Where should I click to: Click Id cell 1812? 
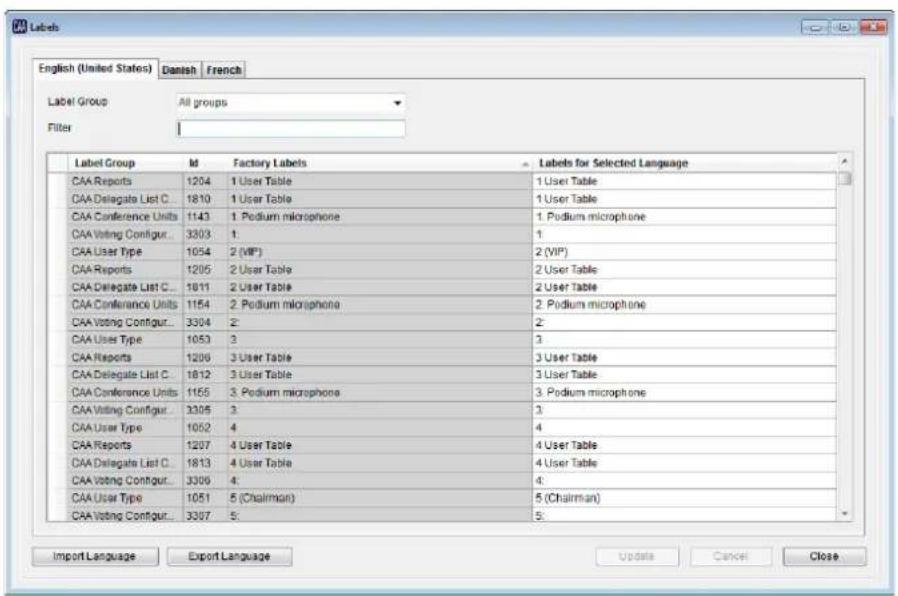205,374
